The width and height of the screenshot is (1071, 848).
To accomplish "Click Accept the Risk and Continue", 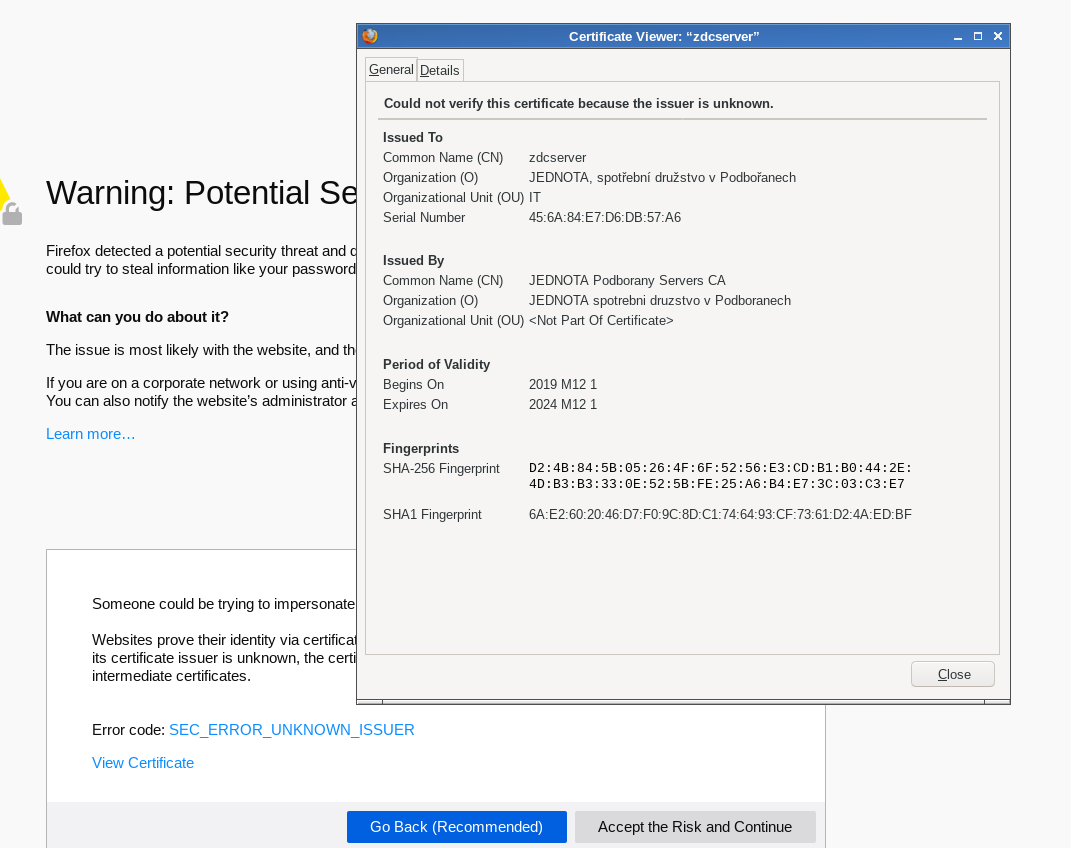I will pos(695,827).
